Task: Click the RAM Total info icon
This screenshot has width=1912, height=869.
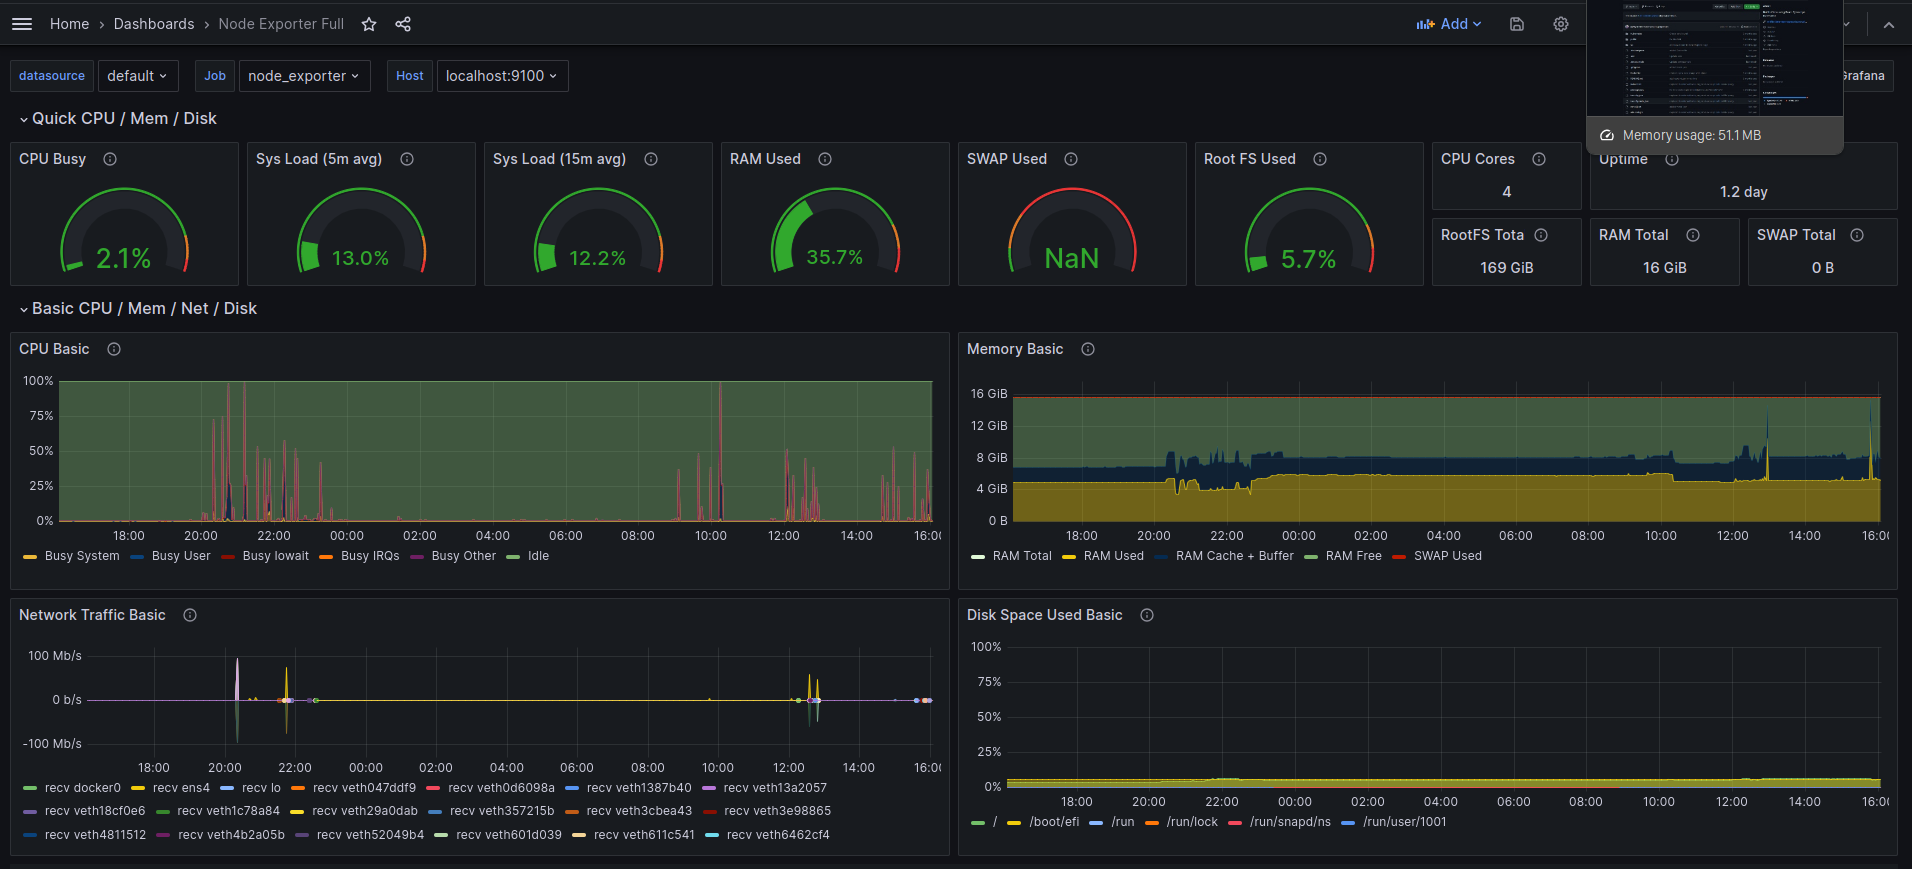Action: tap(1693, 235)
